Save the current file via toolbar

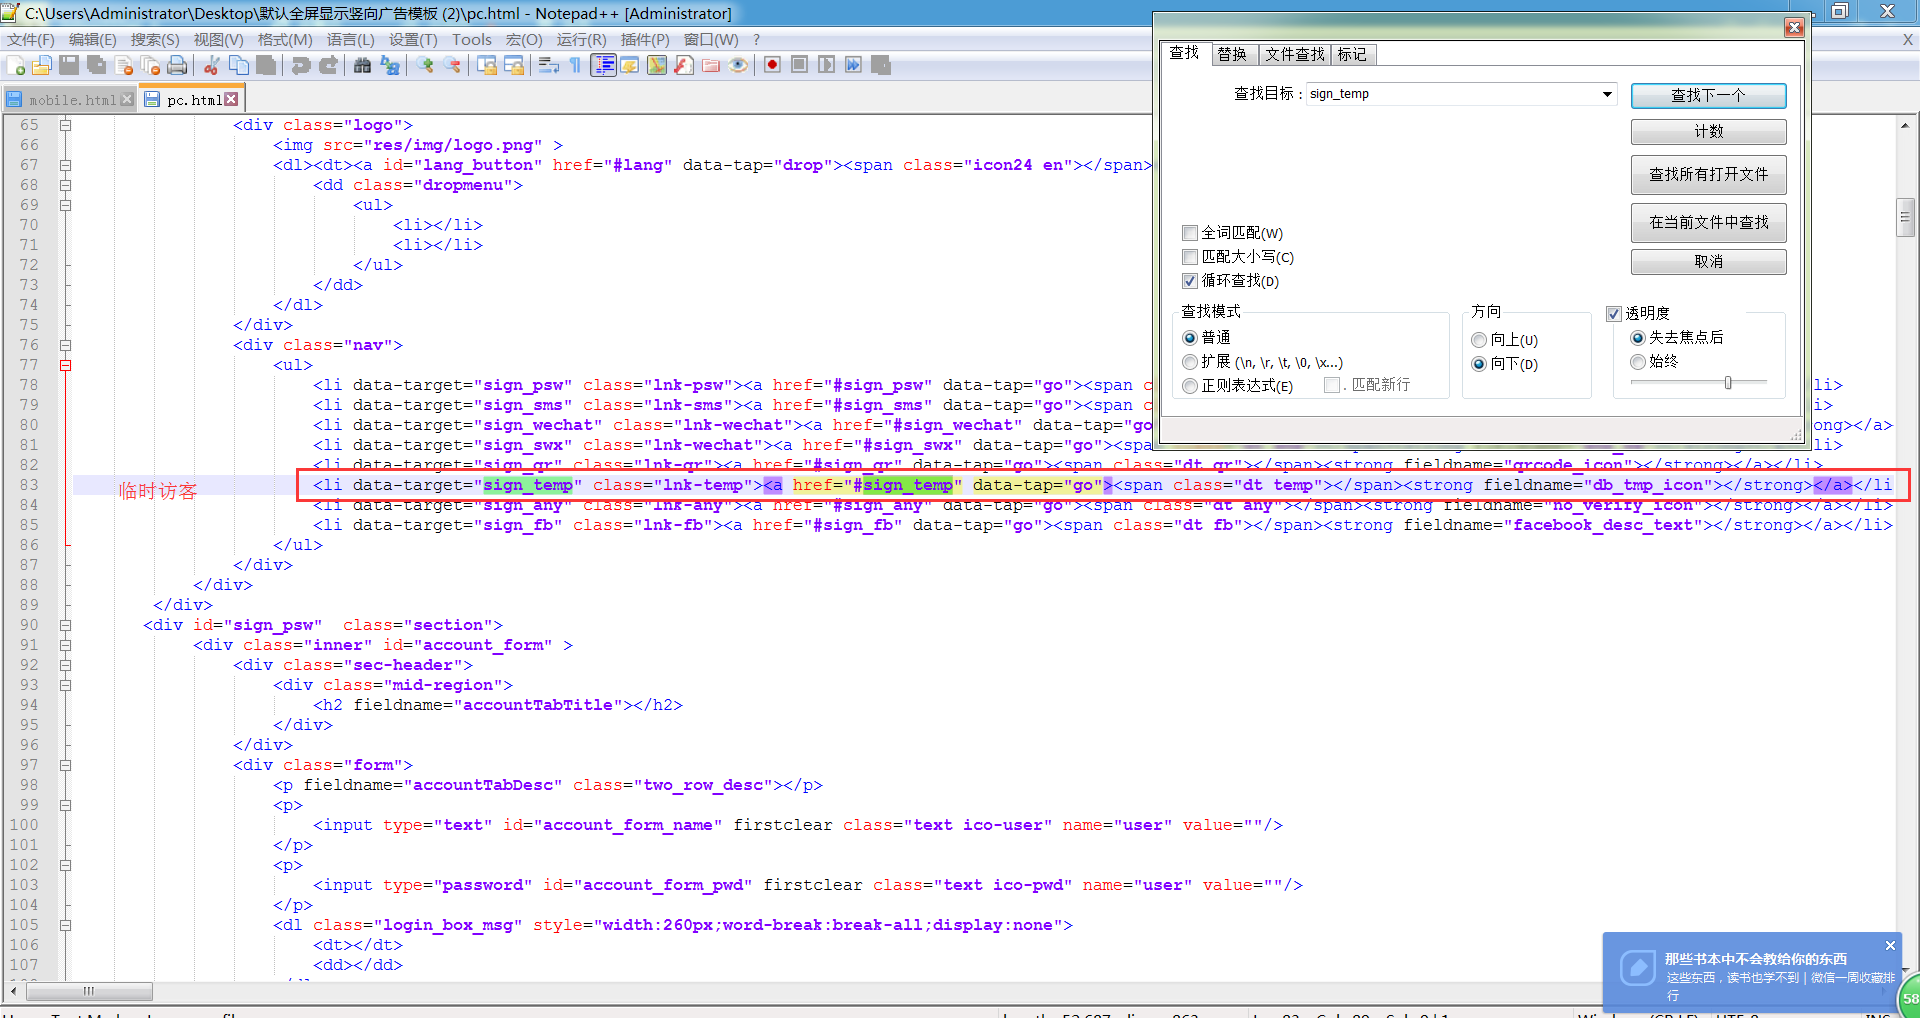coord(69,65)
